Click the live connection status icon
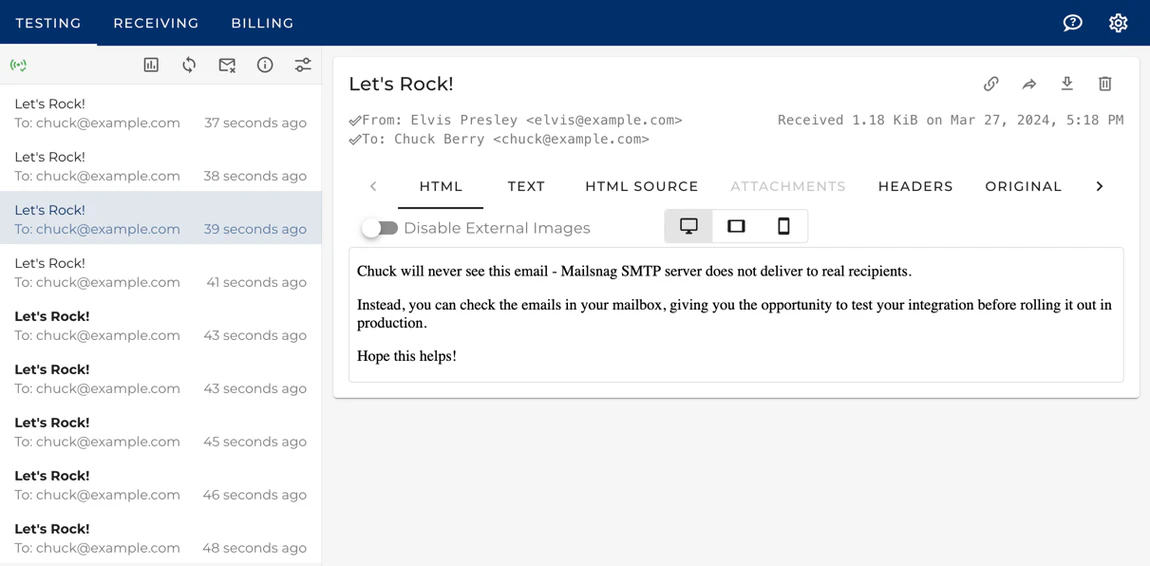 coord(18,65)
